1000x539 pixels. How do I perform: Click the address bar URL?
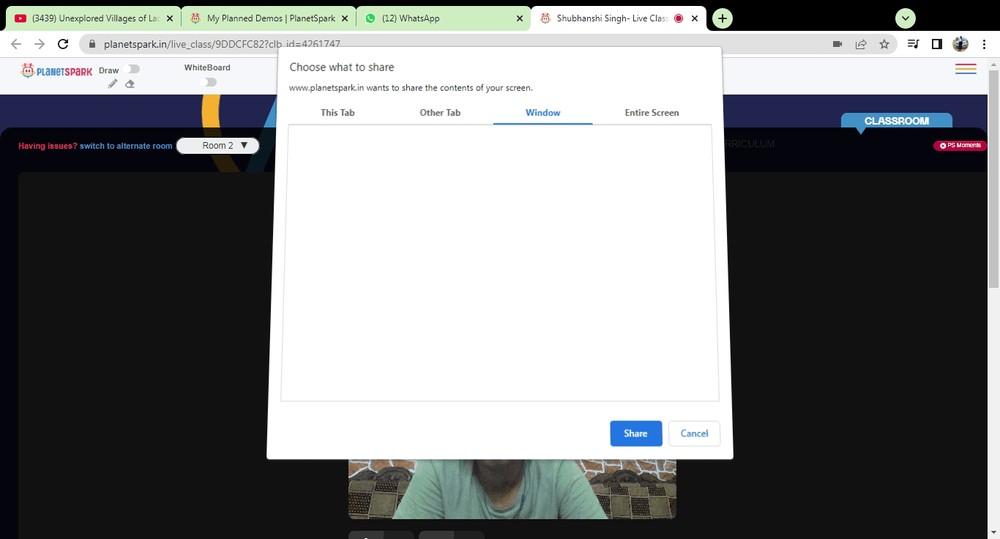point(222,44)
